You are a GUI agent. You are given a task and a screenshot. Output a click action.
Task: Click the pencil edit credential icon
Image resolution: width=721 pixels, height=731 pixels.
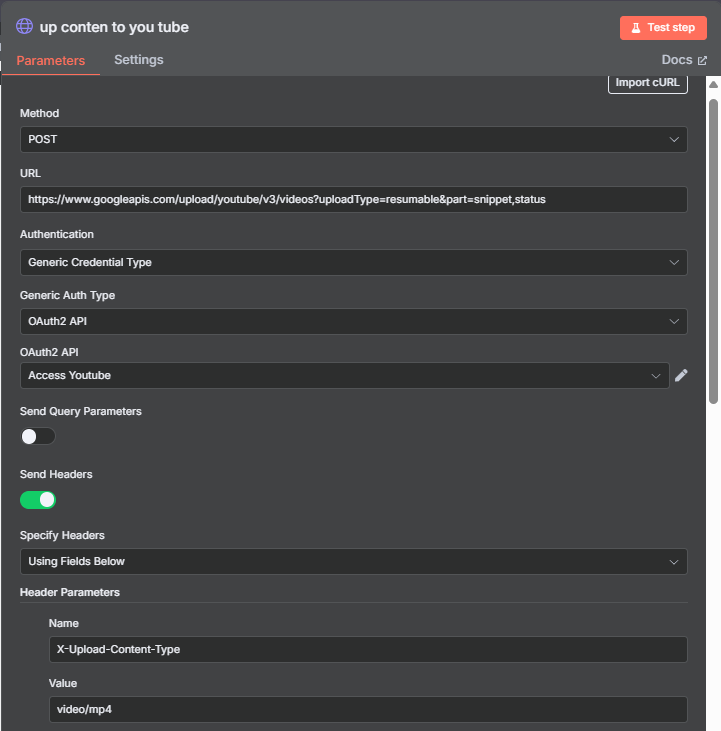click(x=681, y=375)
